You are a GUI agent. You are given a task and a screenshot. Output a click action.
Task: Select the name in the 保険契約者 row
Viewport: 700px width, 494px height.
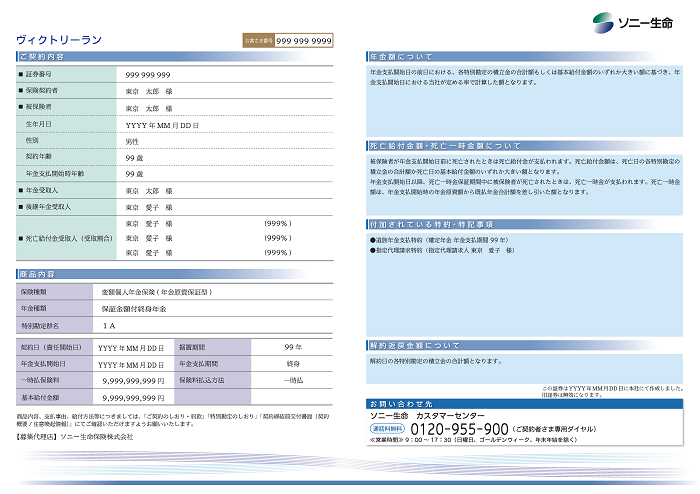[149, 91]
